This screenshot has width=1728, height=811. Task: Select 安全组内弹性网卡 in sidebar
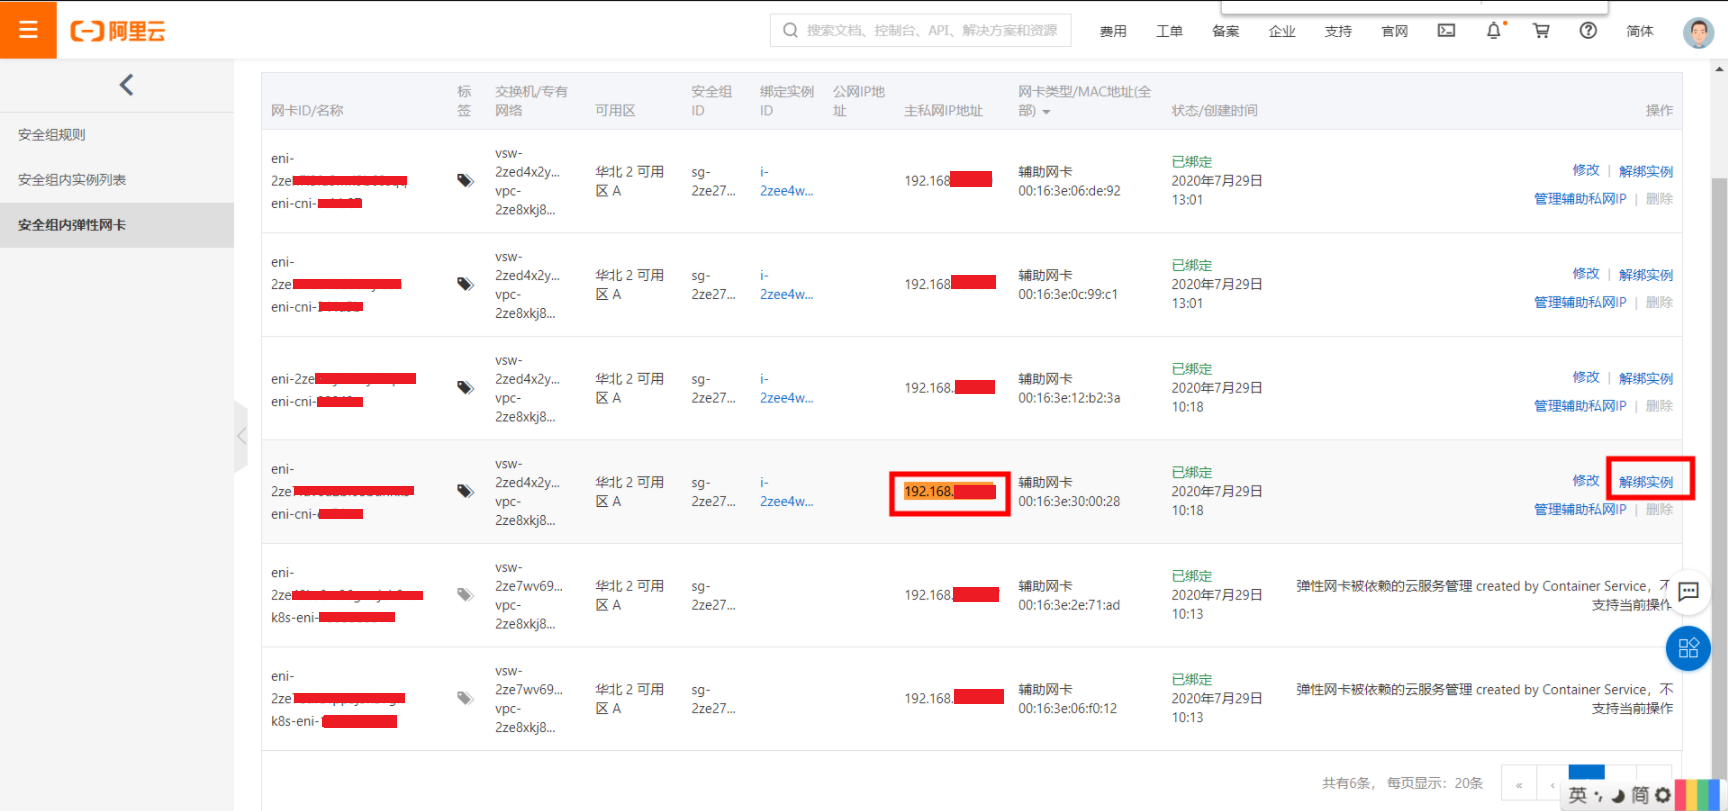click(x=117, y=225)
